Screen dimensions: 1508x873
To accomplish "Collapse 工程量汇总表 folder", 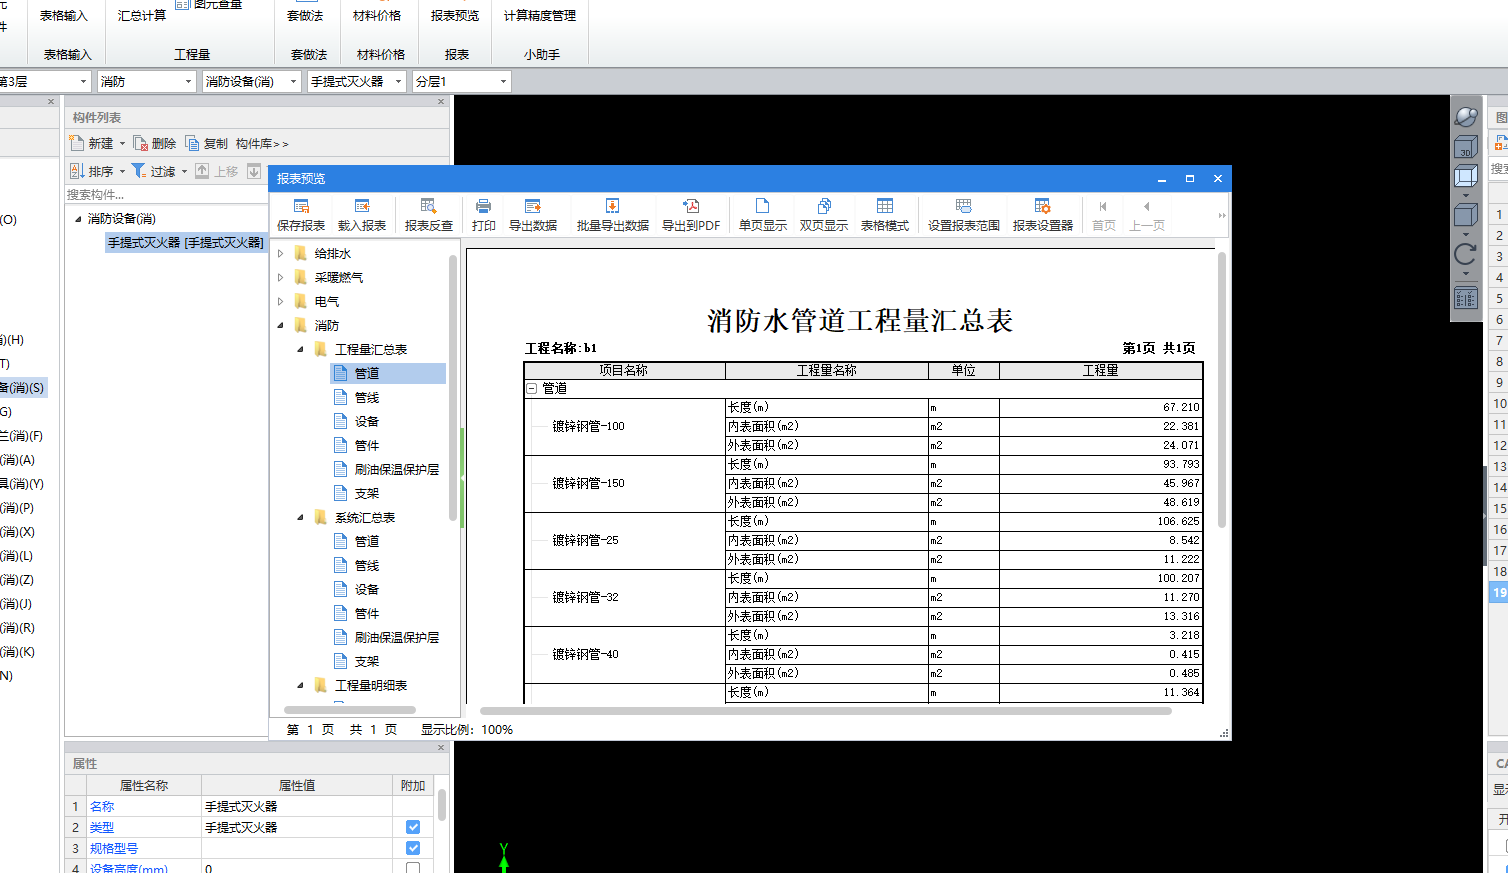I will [300, 350].
